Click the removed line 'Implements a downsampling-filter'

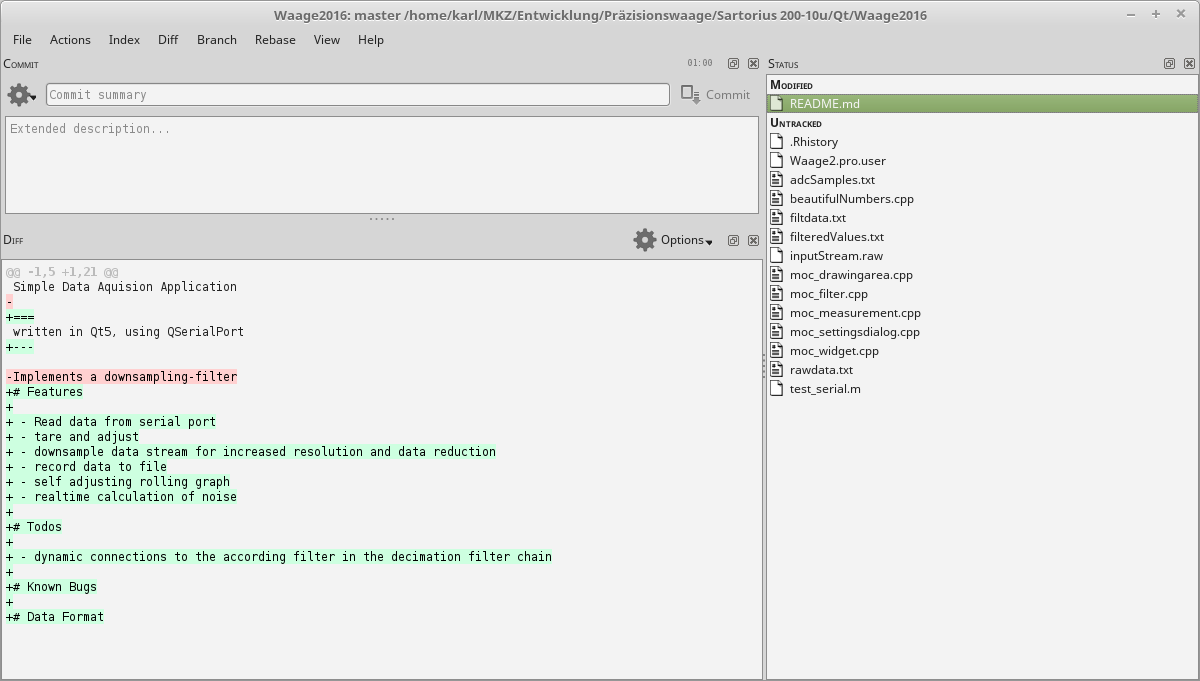[121, 377]
